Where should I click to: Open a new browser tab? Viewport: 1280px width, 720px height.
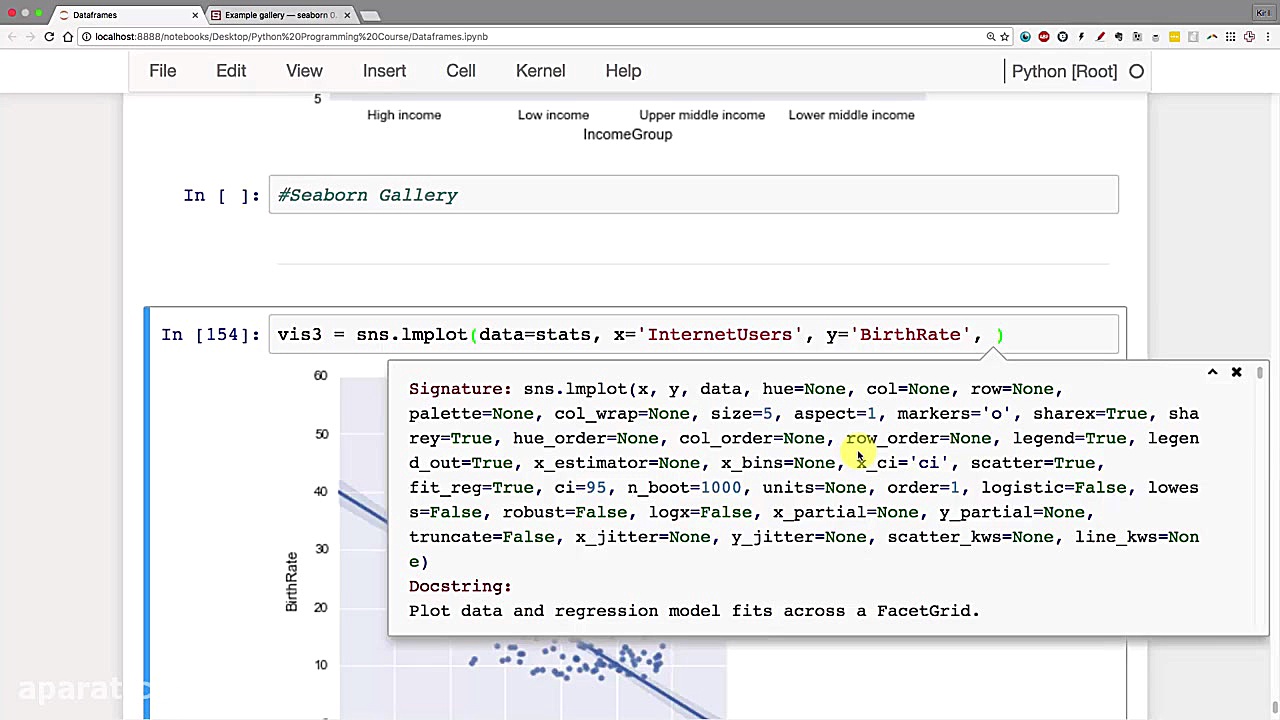pos(371,15)
